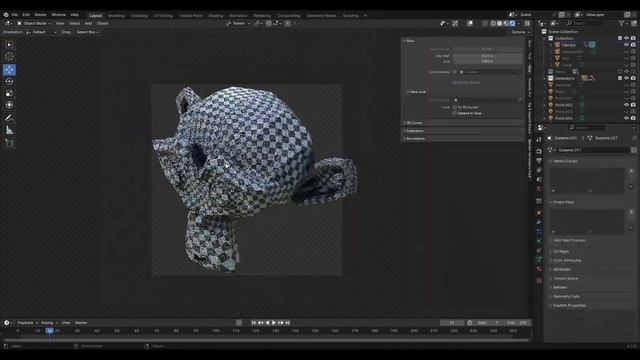The height and width of the screenshot is (360, 640).
Task: Hide Generators collection via eye icon
Action: point(627,78)
